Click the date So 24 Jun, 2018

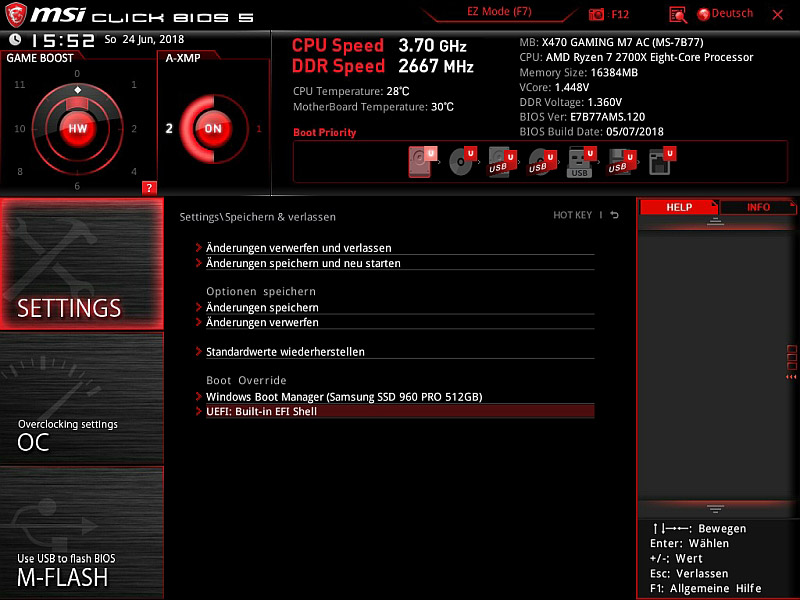click(144, 39)
